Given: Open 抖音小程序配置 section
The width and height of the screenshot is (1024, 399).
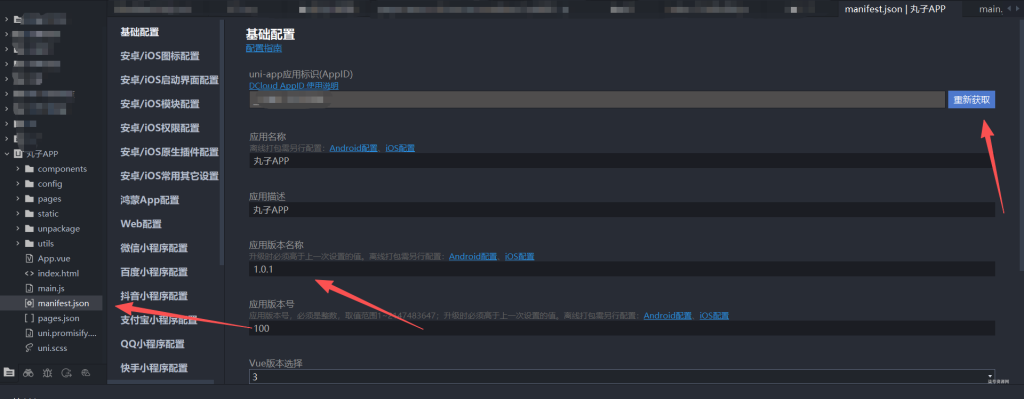Looking at the screenshot, I should [x=154, y=296].
